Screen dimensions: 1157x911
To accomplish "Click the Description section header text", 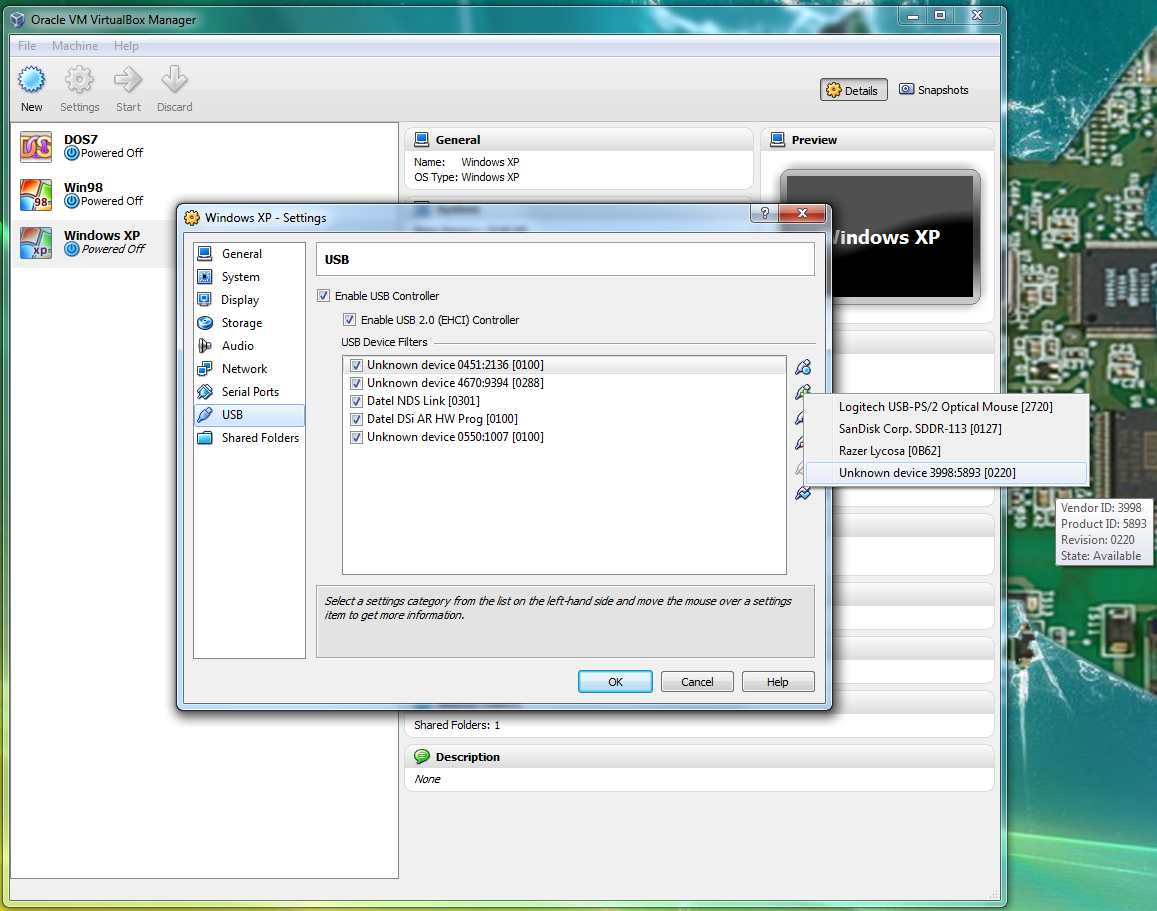I will 468,757.
